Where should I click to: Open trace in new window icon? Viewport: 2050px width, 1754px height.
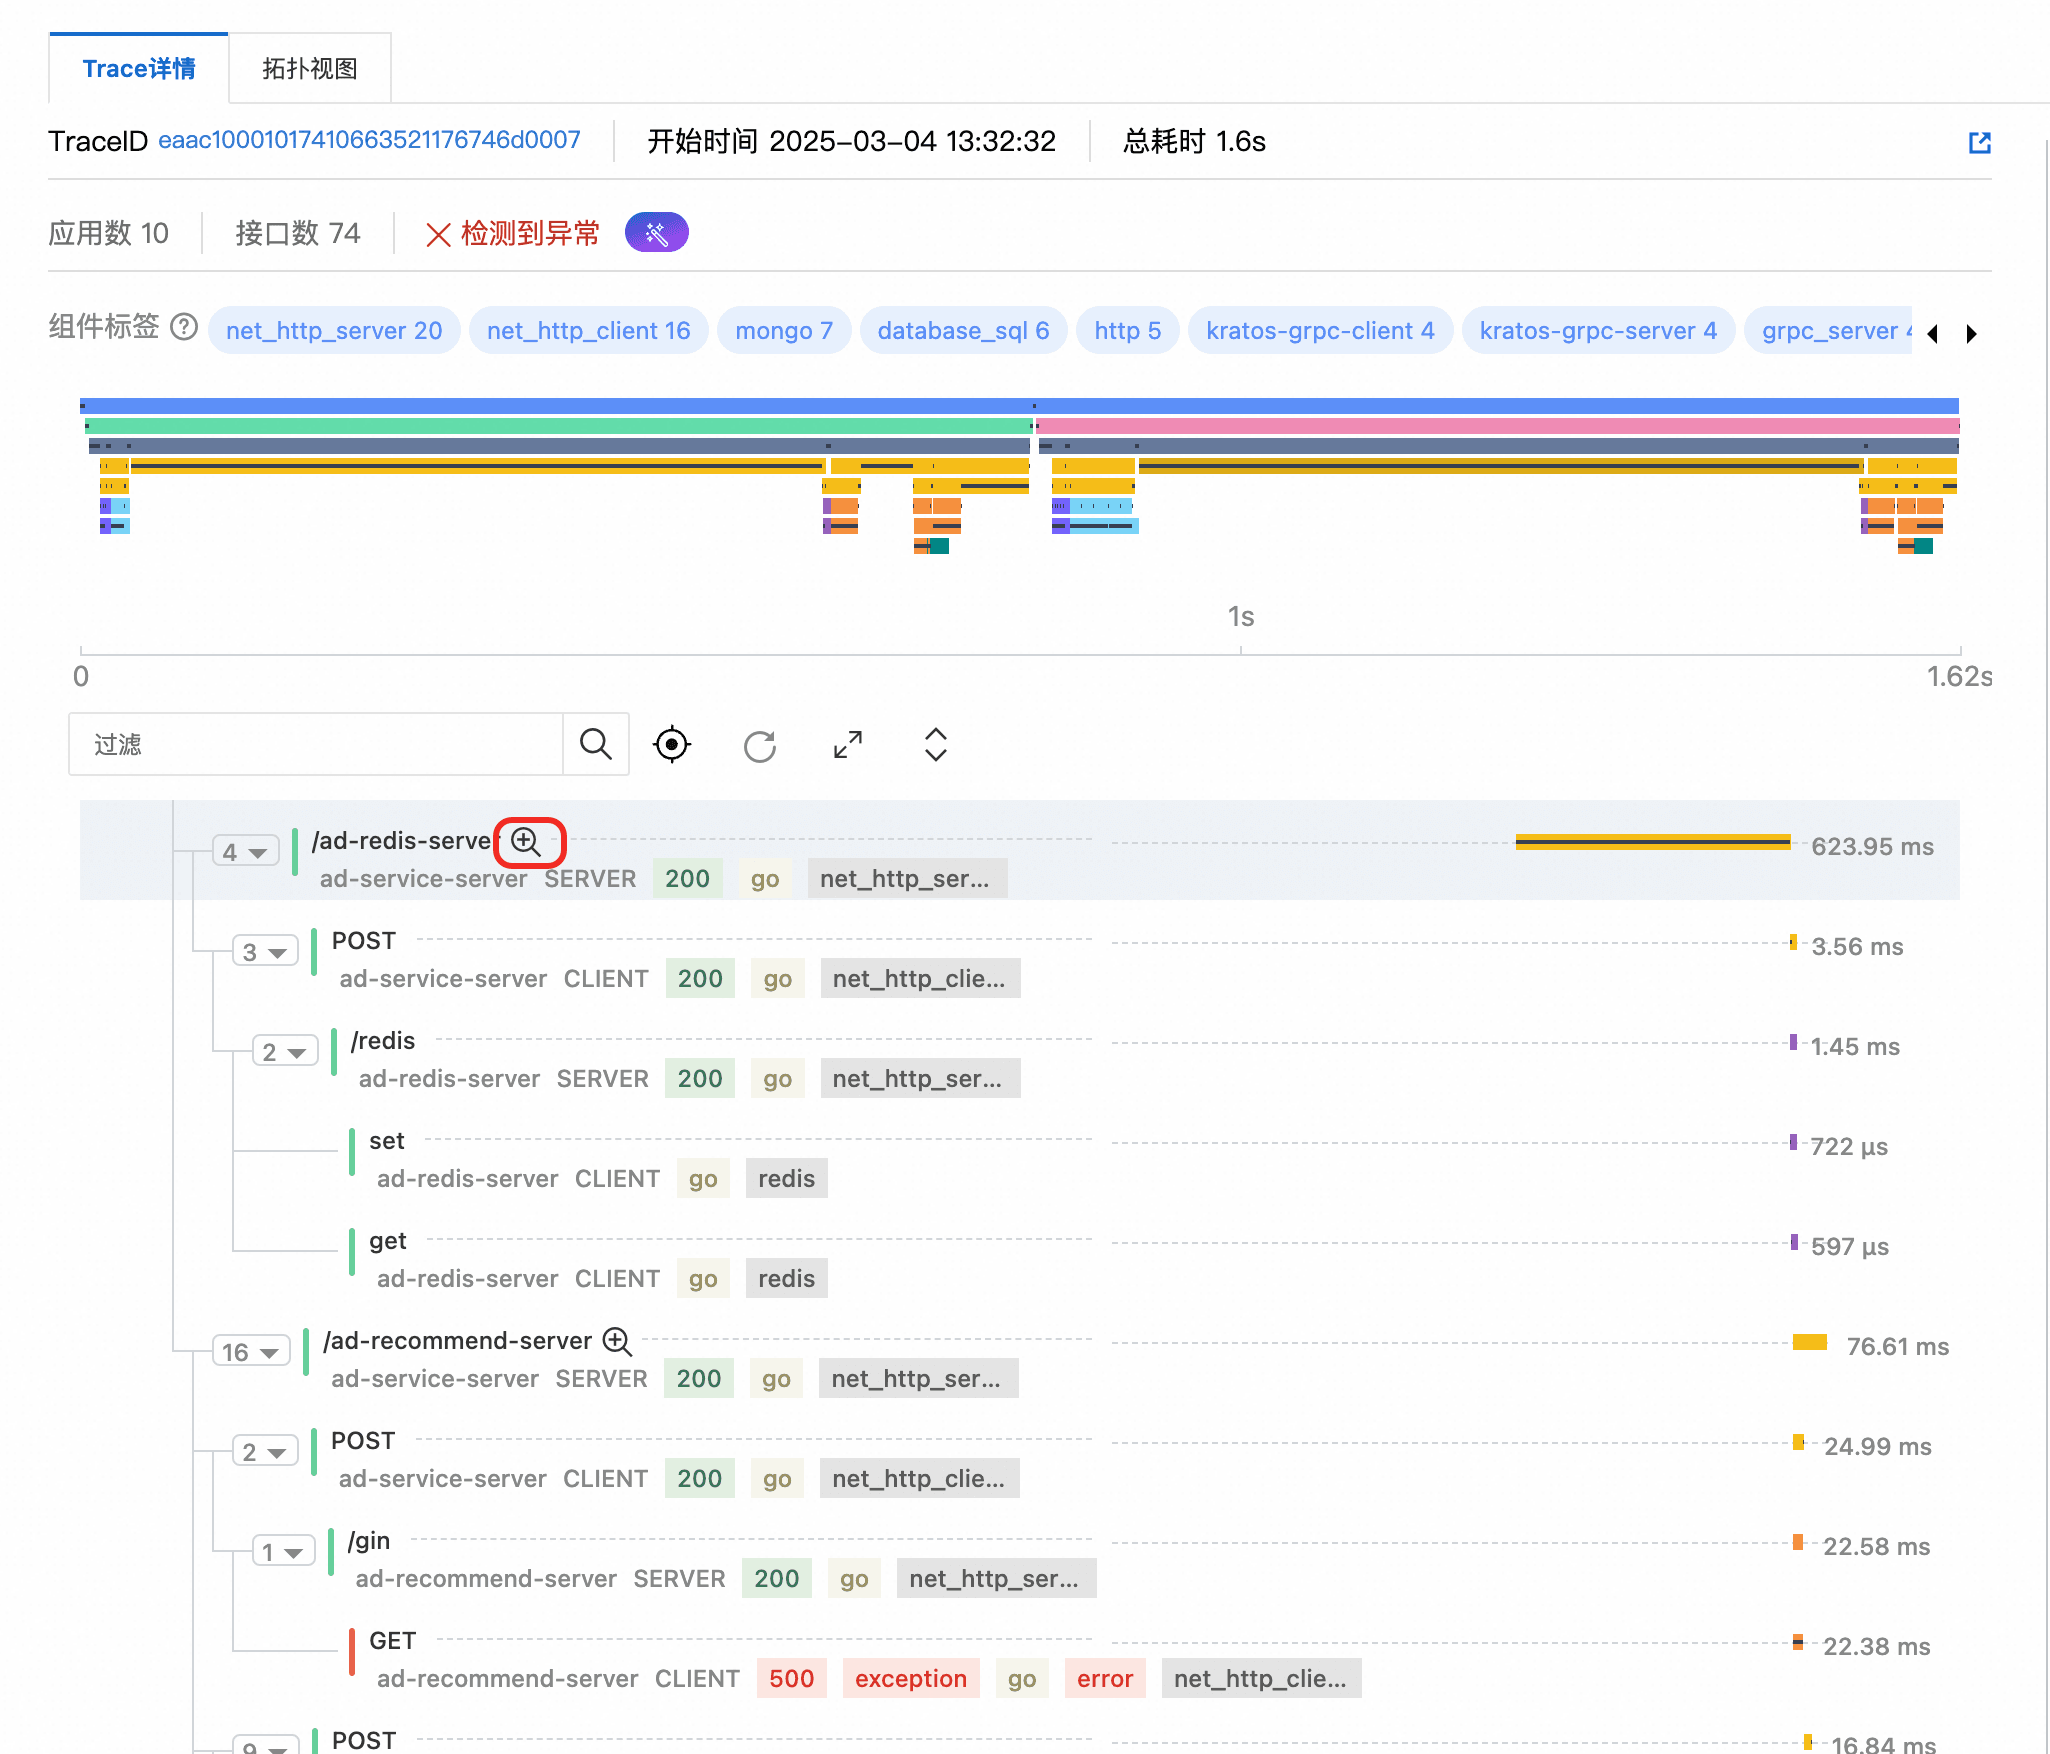click(x=1979, y=142)
